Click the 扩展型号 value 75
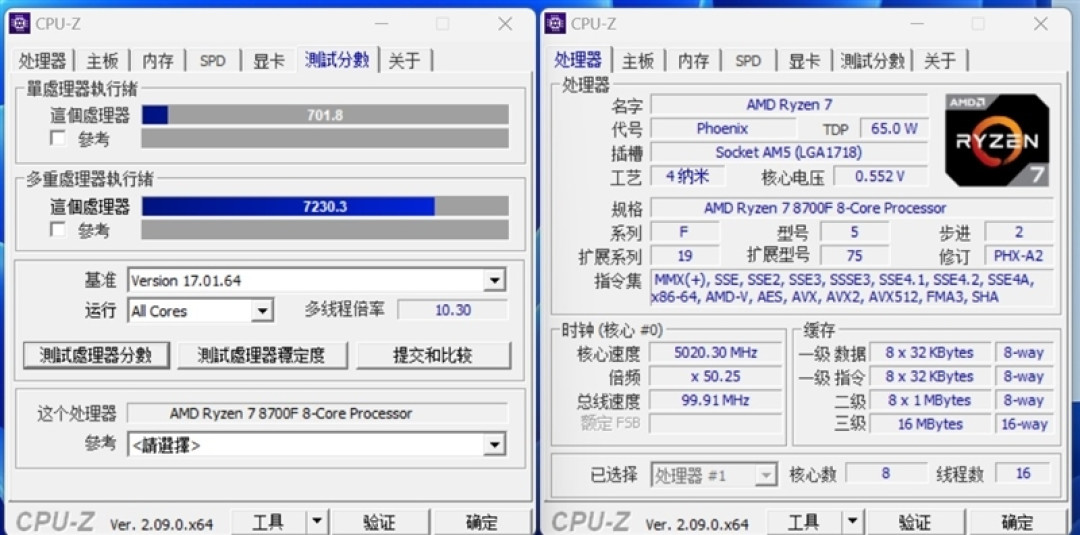Screen dimensions: 1080x535 click(x=854, y=255)
